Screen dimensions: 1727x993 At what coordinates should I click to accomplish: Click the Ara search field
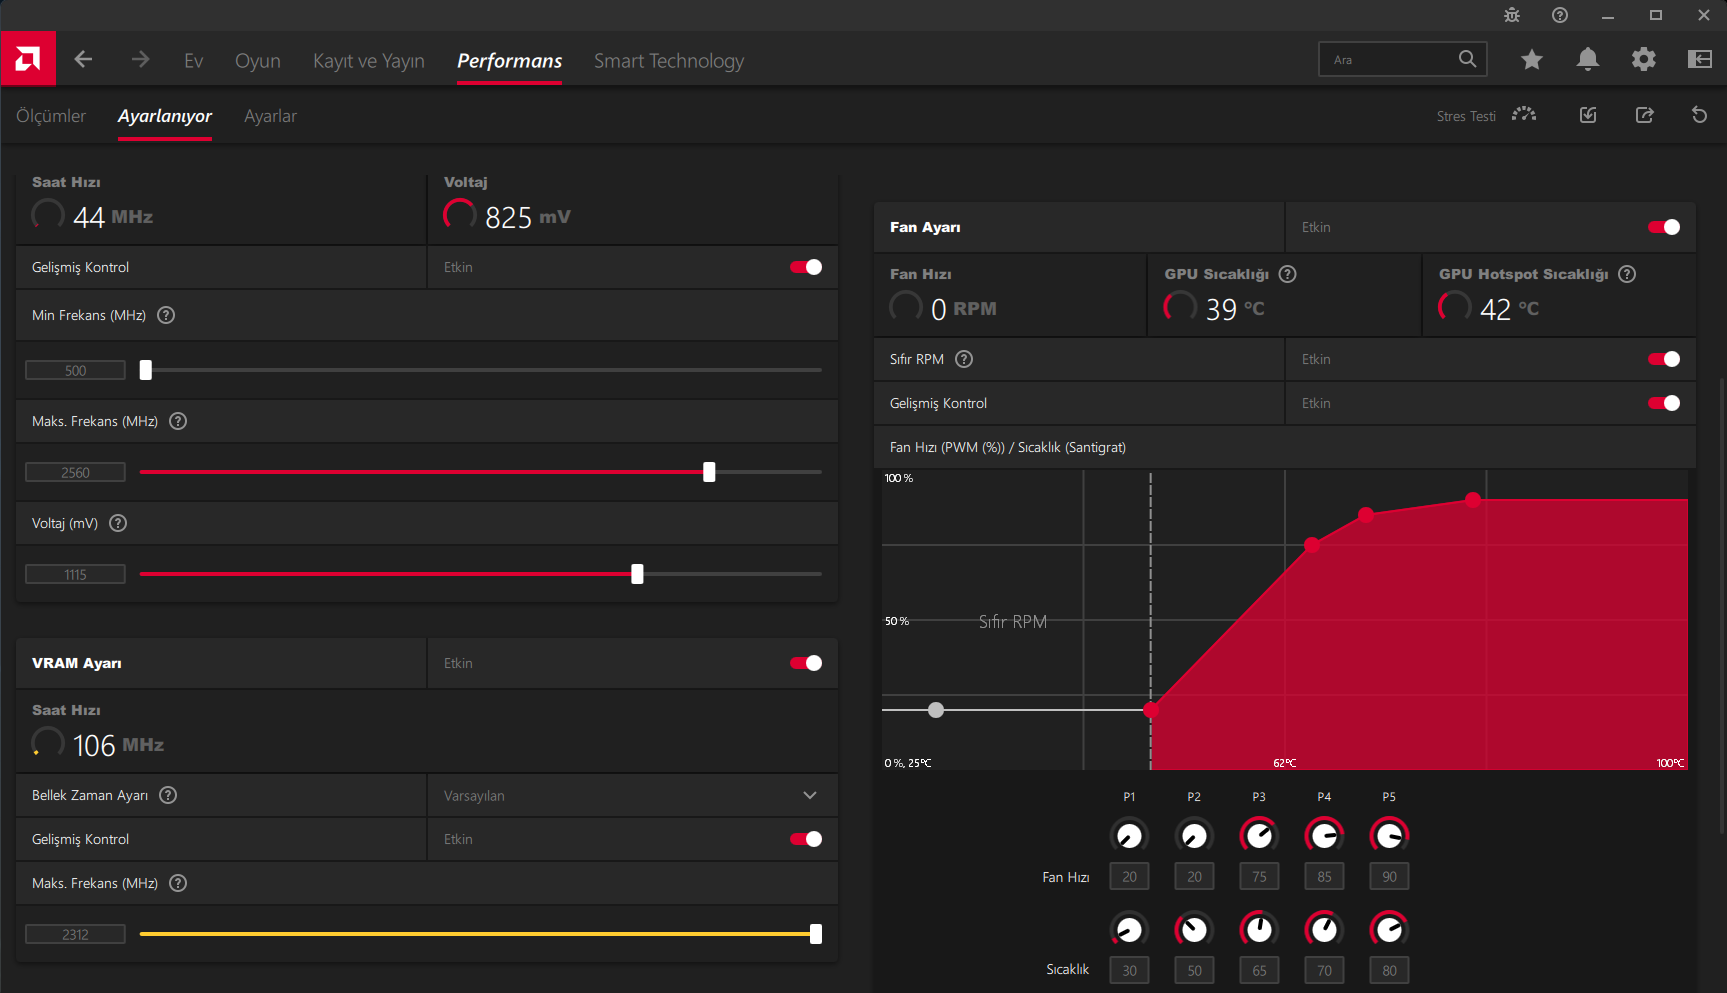1402,59
